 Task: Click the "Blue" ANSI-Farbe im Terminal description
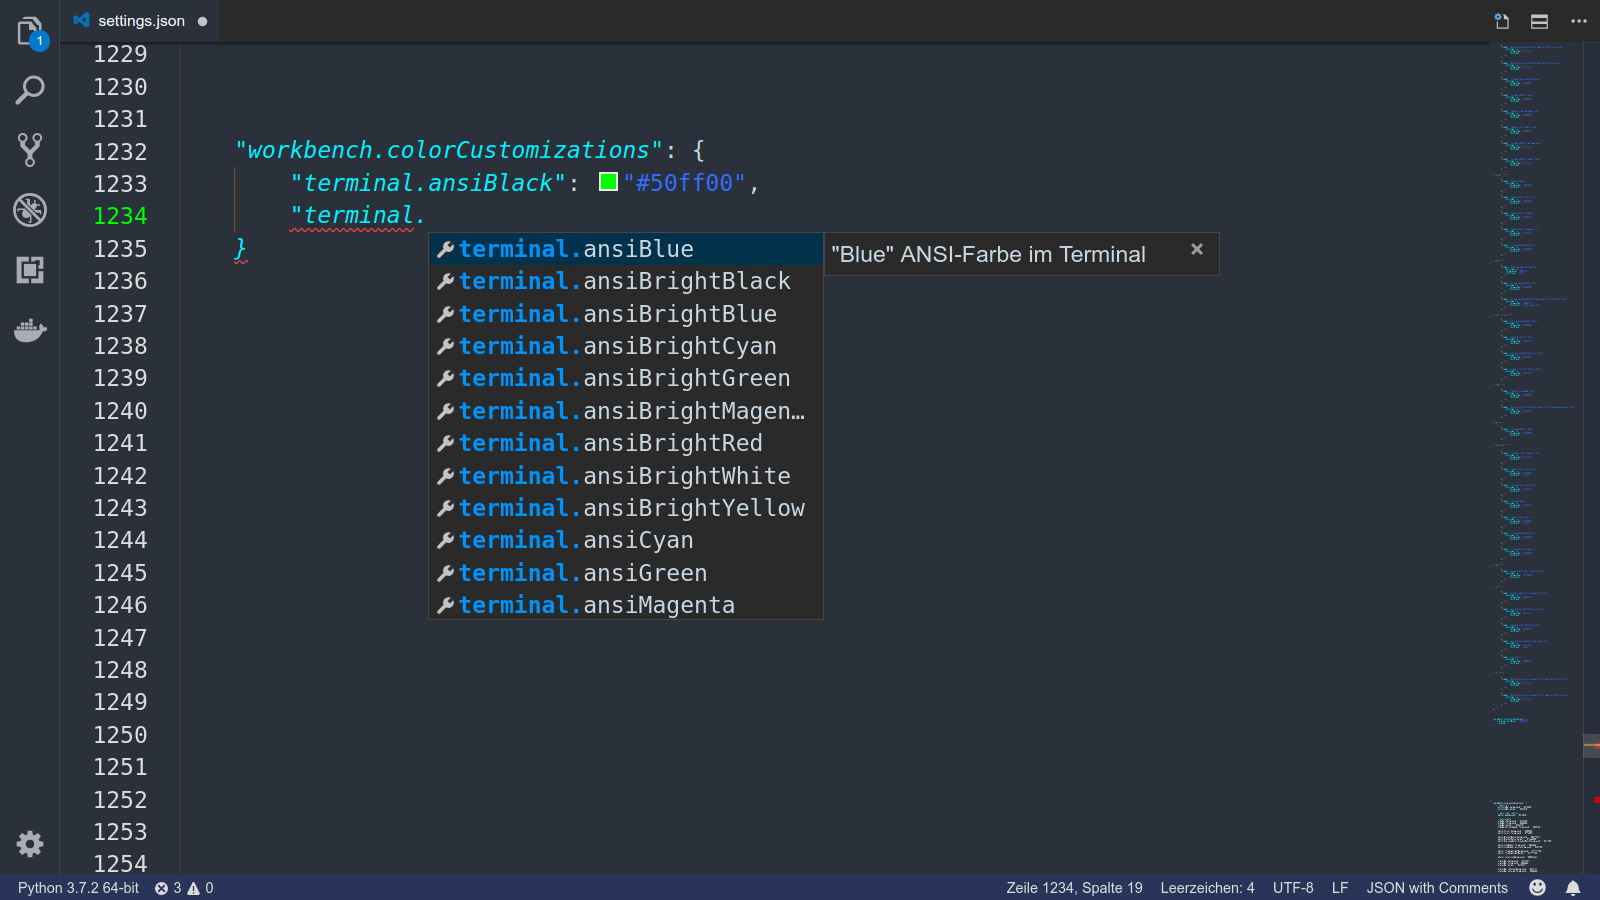pos(988,254)
